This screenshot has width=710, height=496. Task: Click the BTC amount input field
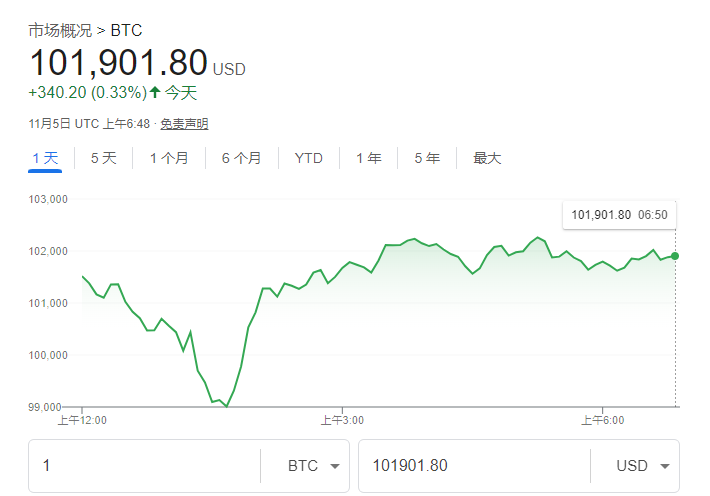pyautogui.click(x=145, y=466)
